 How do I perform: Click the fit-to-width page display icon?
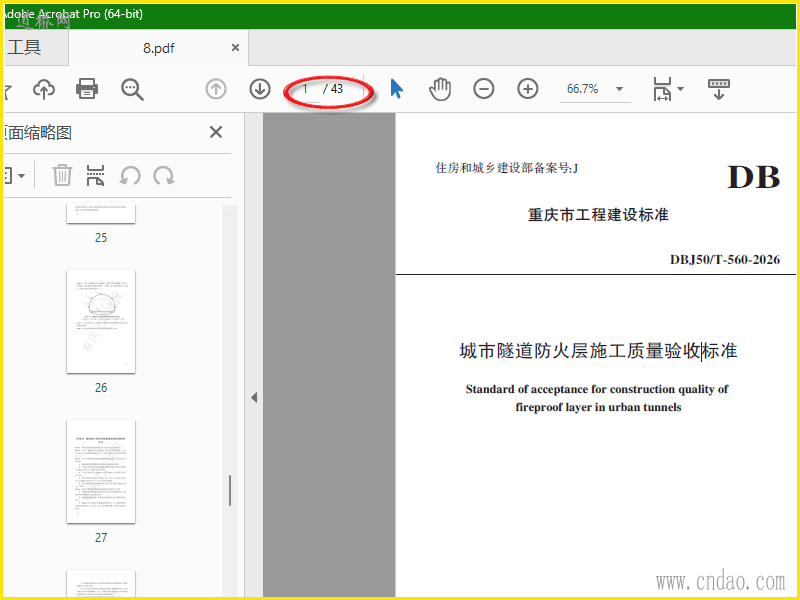click(x=662, y=89)
